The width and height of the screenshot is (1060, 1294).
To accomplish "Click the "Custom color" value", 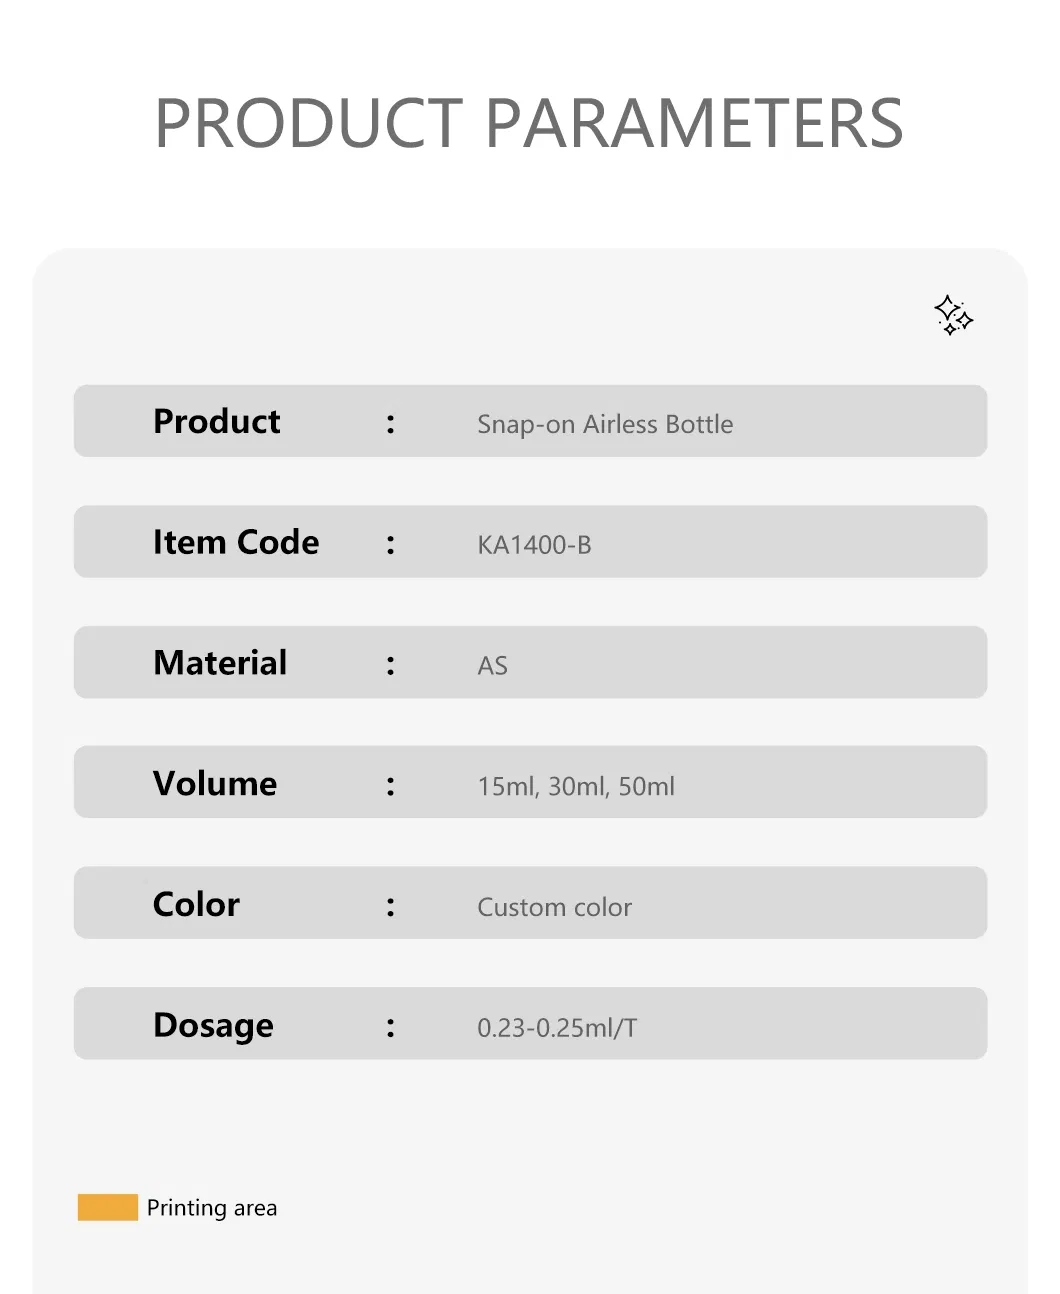I will (x=554, y=907).
